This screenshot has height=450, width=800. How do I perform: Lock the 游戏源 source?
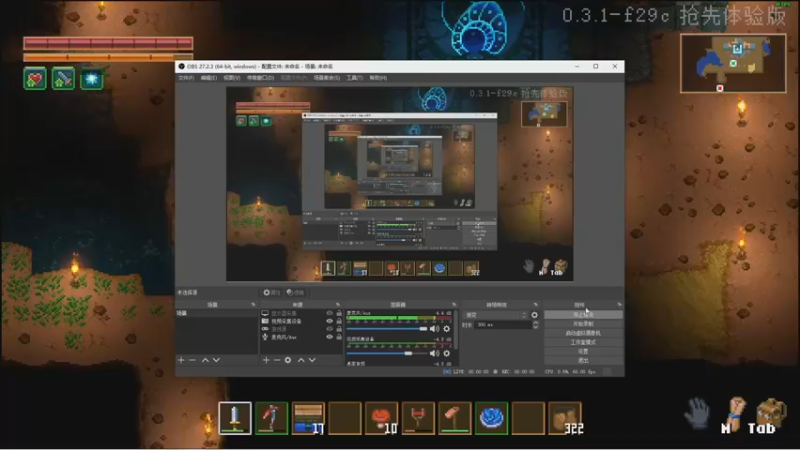tap(339, 329)
